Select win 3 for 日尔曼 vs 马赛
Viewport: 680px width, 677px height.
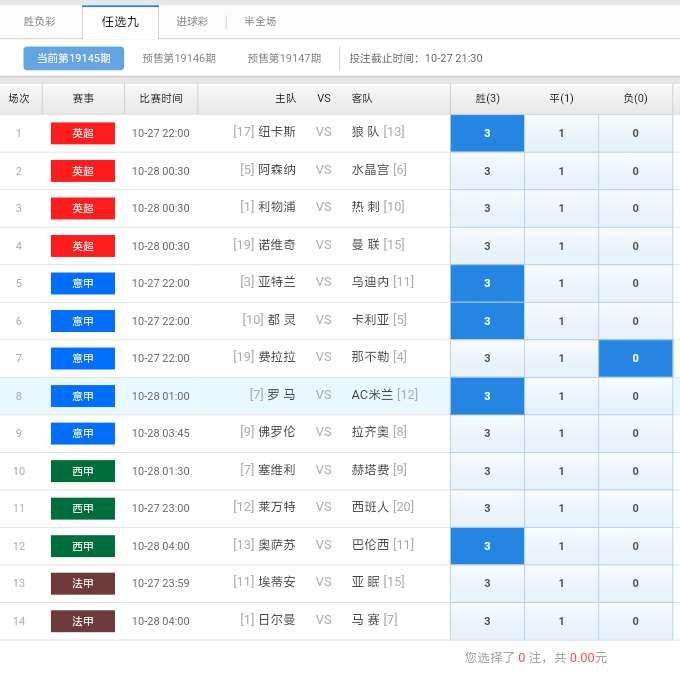point(487,621)
